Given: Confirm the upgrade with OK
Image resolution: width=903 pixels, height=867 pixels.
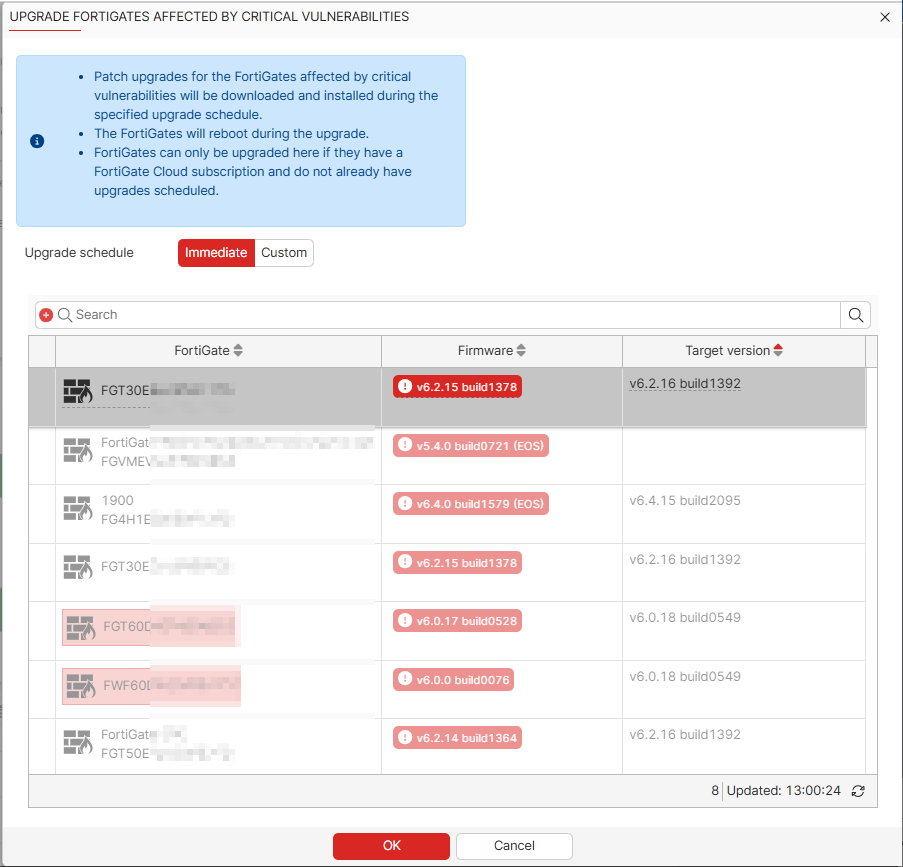Looking at the screenshot, I should point(391,846).
